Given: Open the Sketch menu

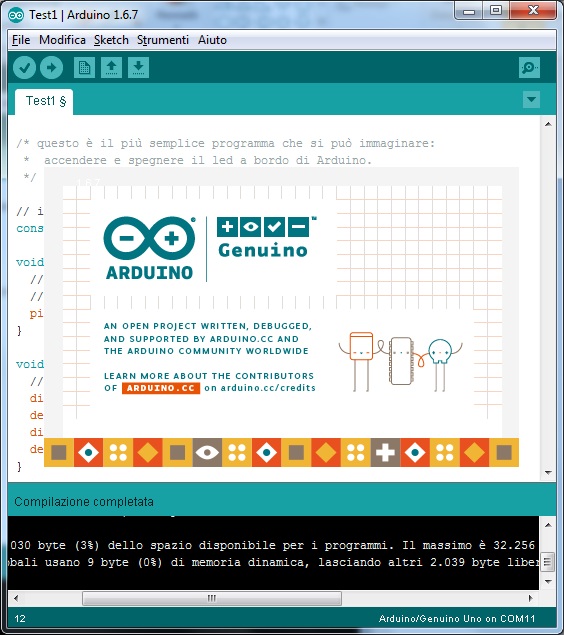Looking at the screenshot, I should pos(111,40).
